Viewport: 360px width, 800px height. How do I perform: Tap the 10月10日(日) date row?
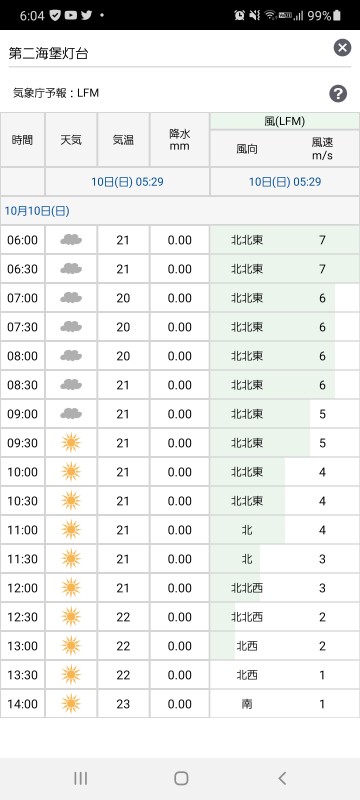[x=179, y=211]
